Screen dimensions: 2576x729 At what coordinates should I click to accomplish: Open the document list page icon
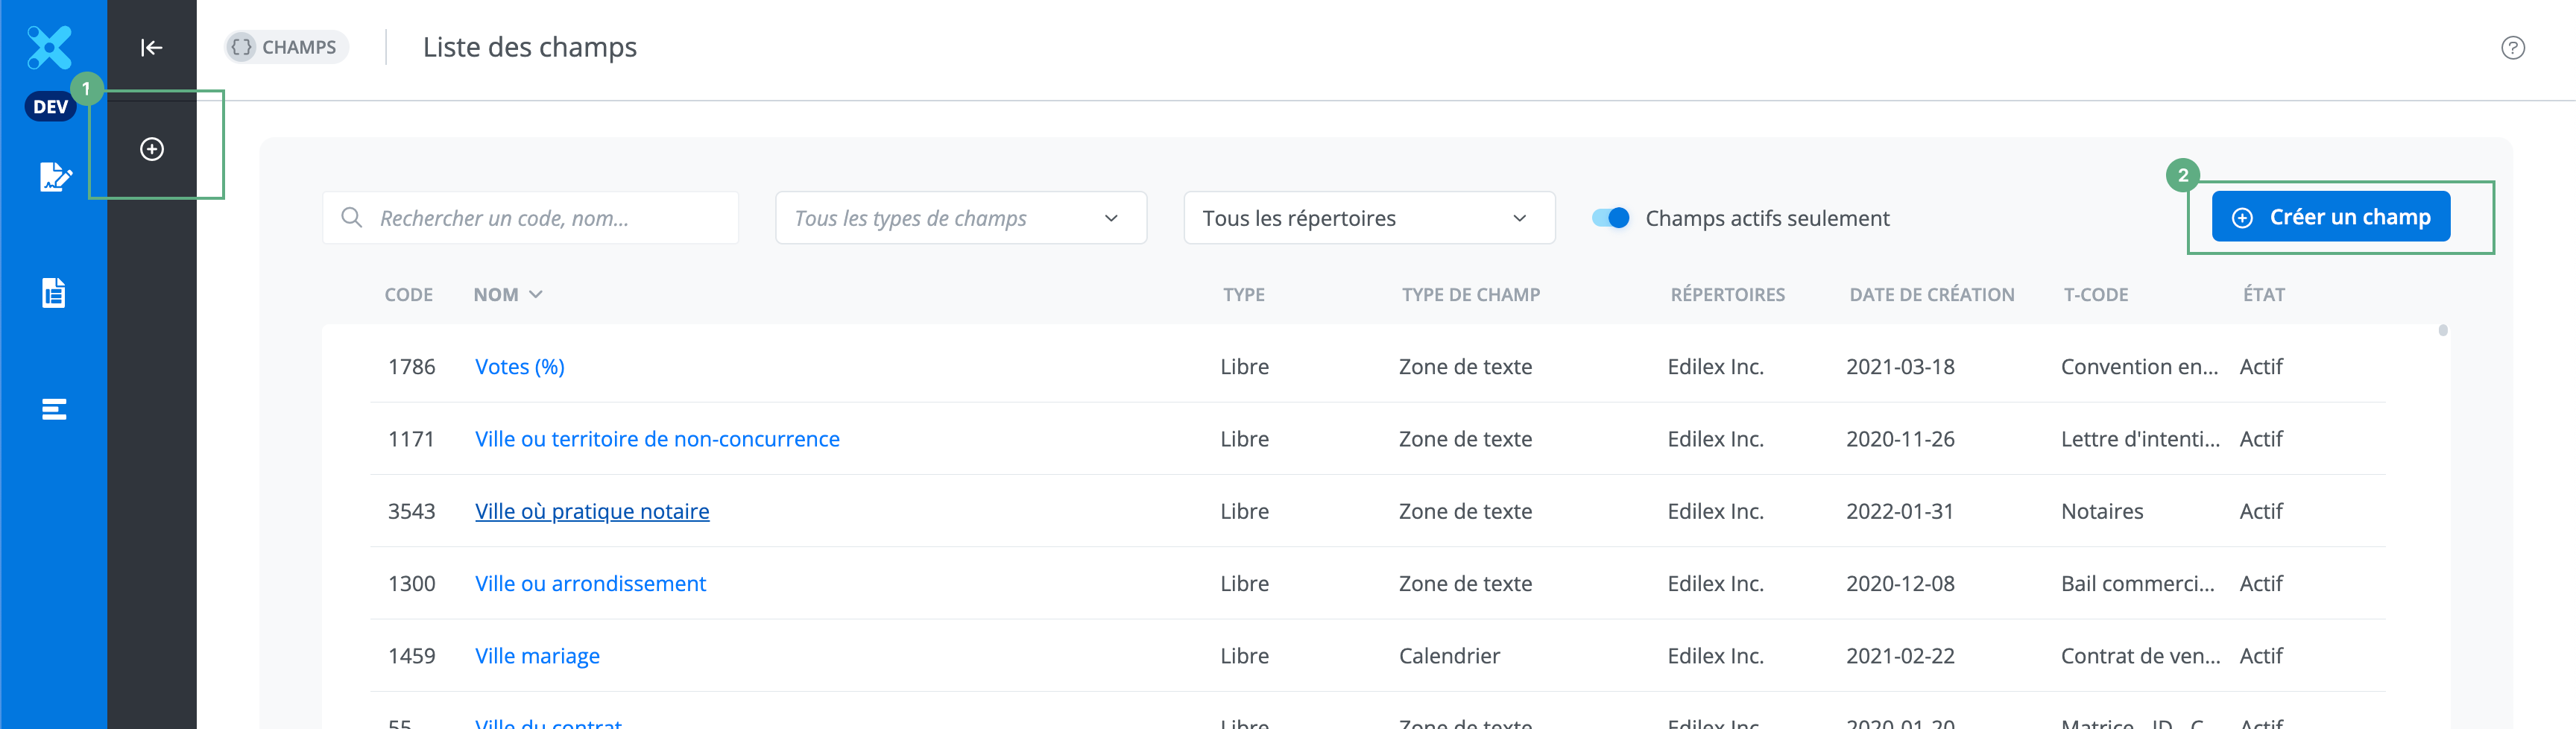[x=54, y=293]
